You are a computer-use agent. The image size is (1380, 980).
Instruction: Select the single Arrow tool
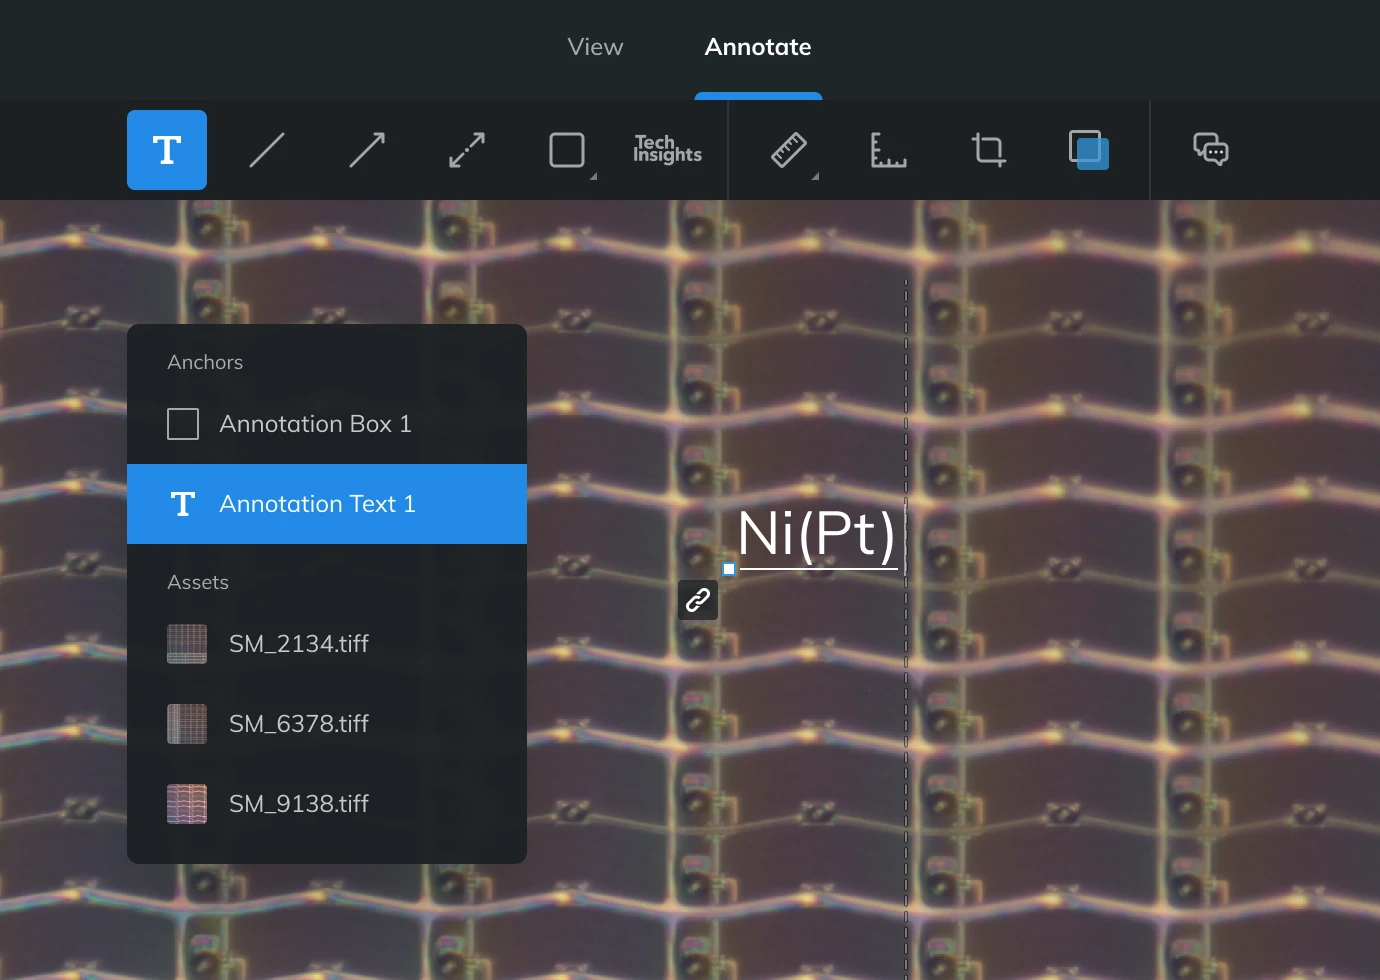click(x=367, y=150)
